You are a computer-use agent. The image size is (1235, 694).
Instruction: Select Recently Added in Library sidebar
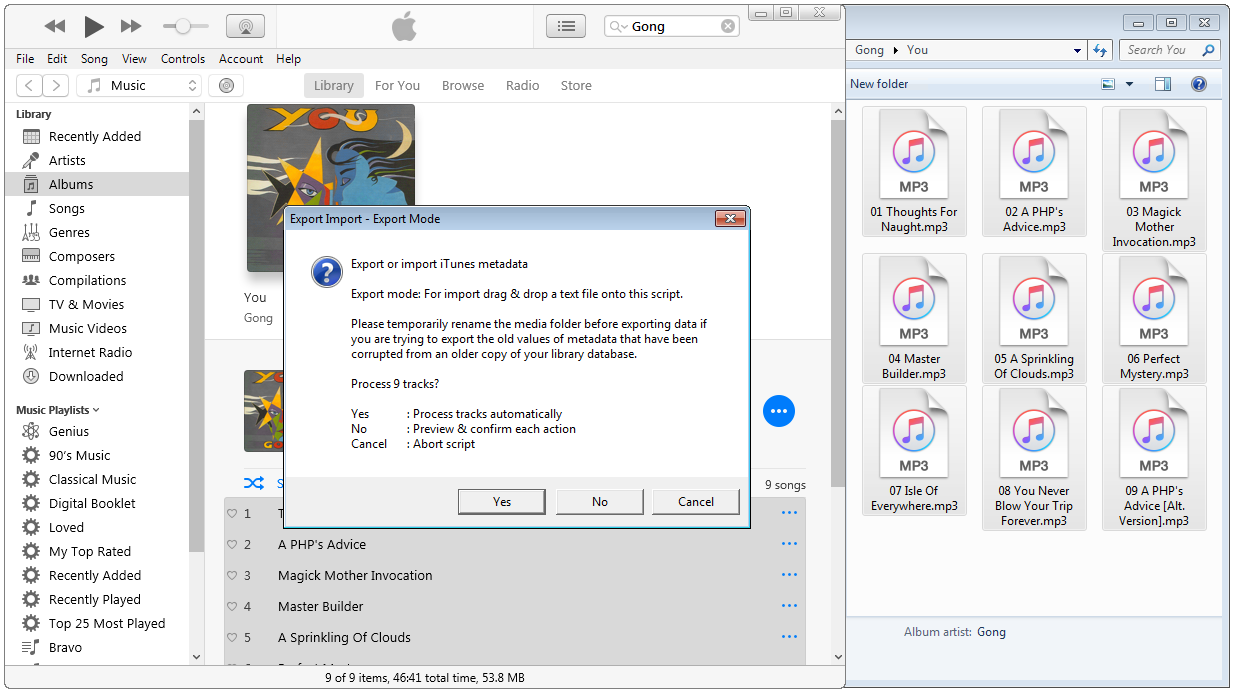click(x=96, y=136)
